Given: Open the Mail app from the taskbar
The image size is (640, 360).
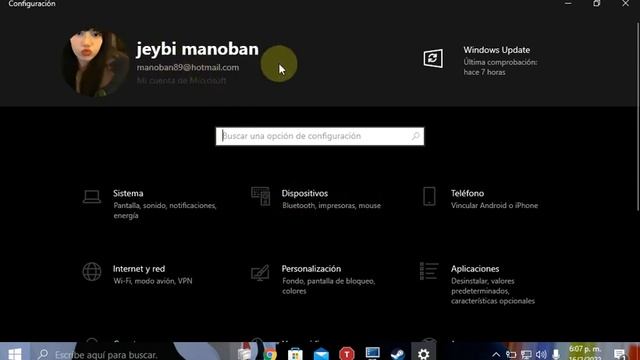Looking at the screenshot, I should tap(321, 354).
